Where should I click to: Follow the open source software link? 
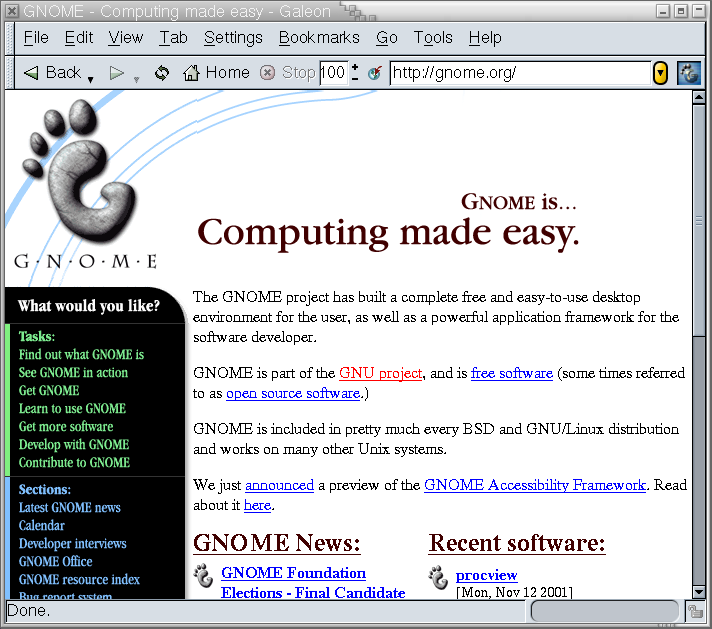tap(293, 393)
